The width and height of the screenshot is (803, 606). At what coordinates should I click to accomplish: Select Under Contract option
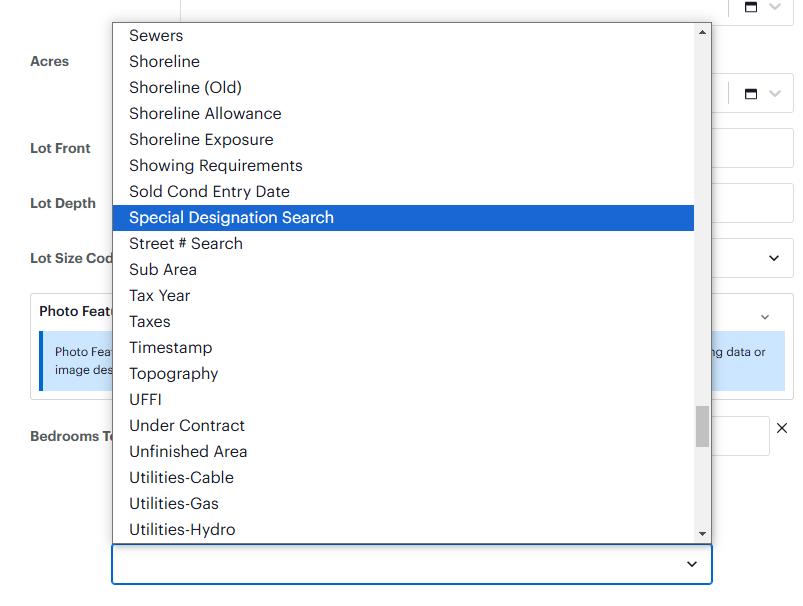(x=403, y=426)
